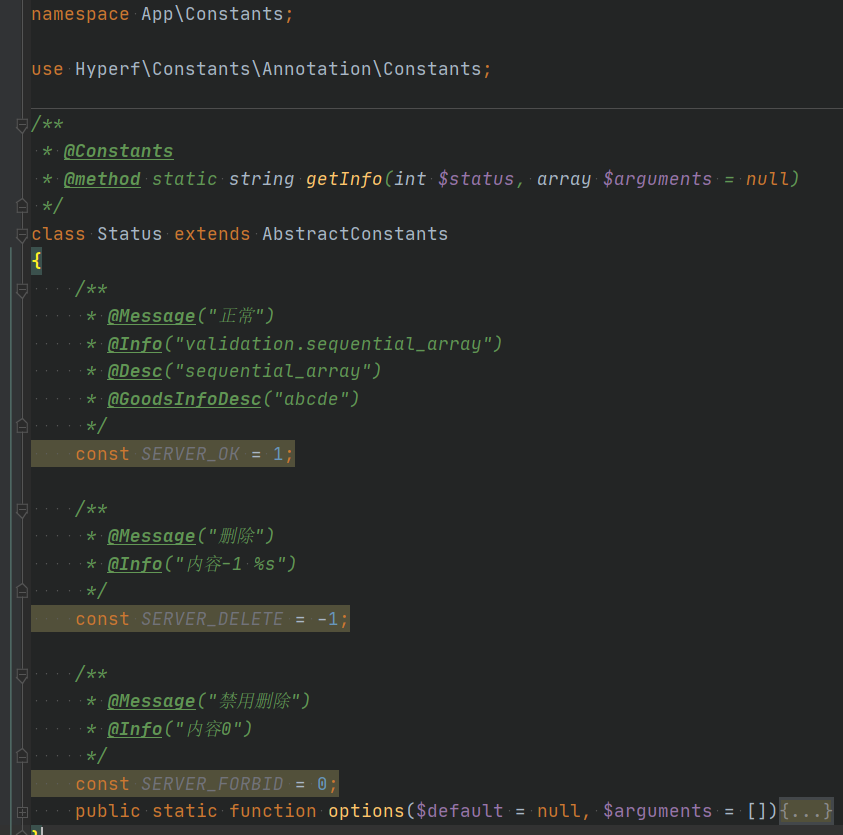Collapse docblock fold marker above @Message("正常")
843x835 pixels.
tap(22, 291)
